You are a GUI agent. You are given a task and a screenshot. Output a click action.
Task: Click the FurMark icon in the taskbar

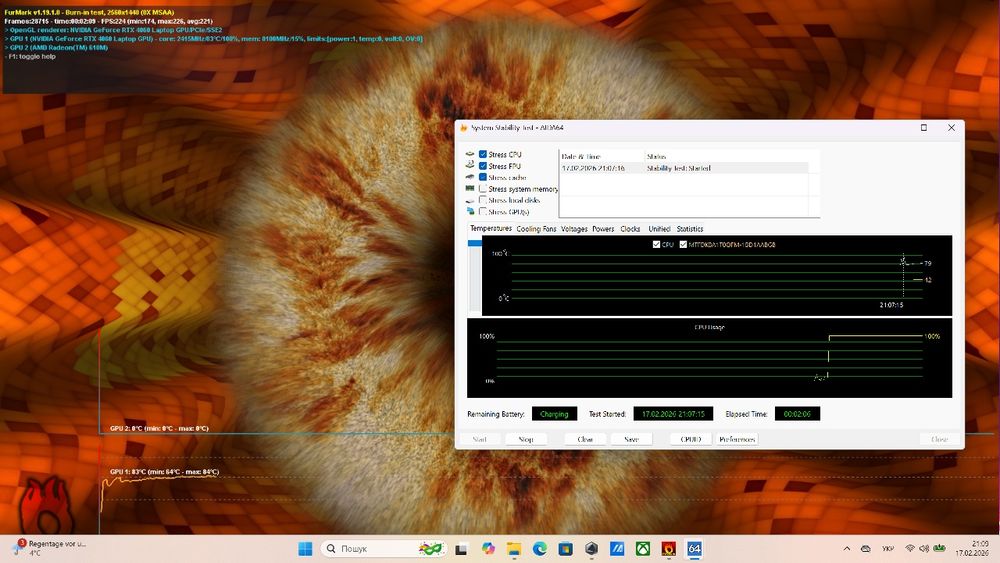668,549
